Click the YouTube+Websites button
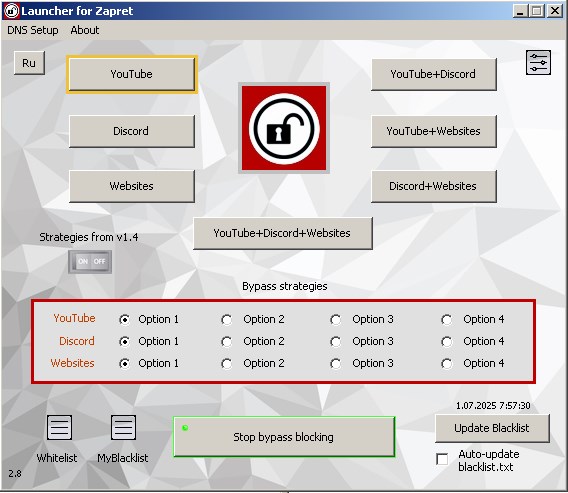Screen dimensions: 568x493 pos(434,131)
